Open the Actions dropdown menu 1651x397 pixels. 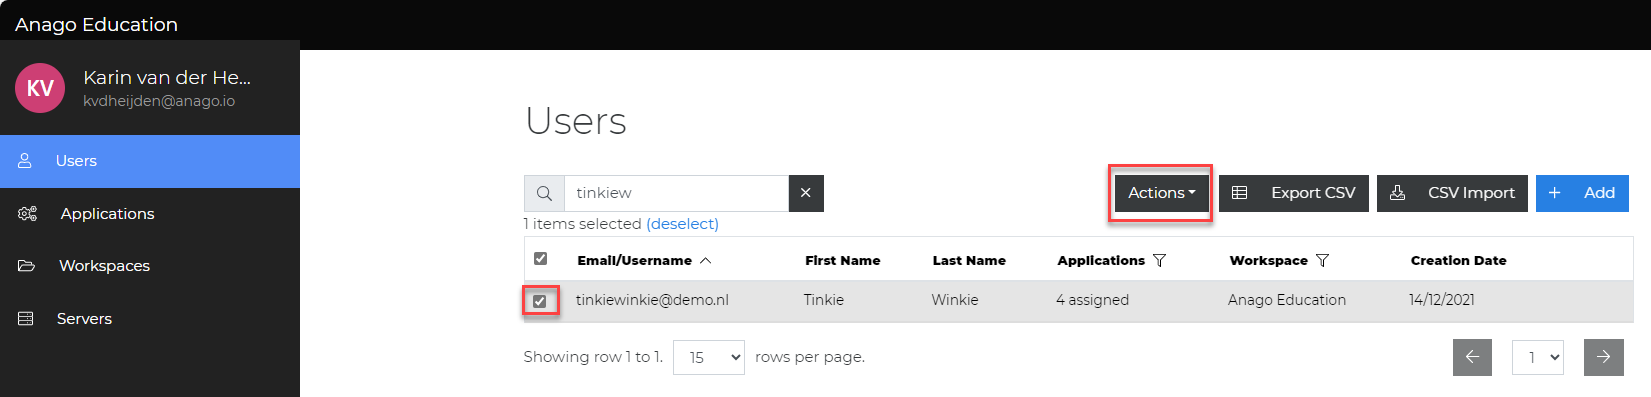tap(1161, 193)
